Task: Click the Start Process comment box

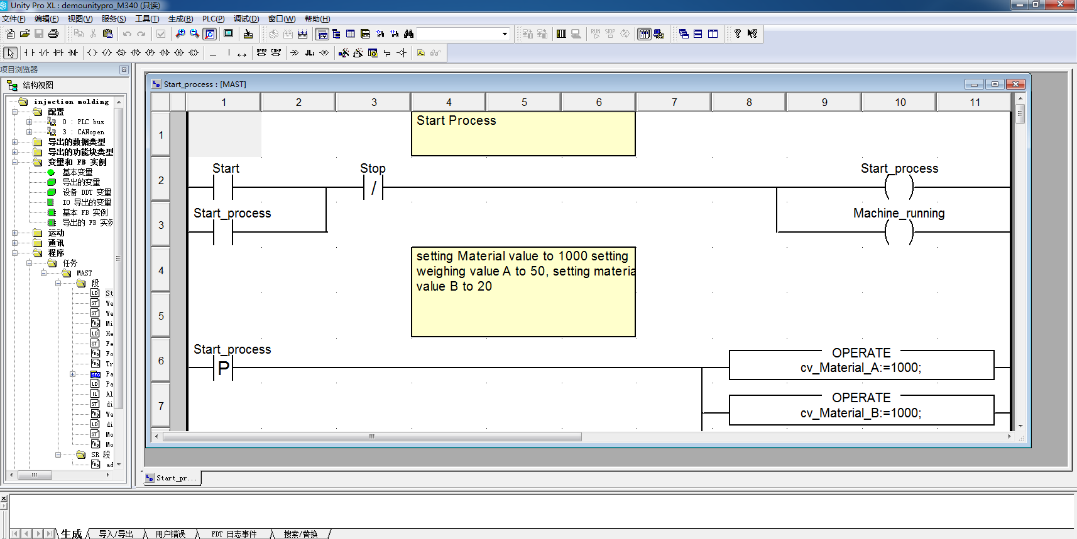Action: coord(523,134)
